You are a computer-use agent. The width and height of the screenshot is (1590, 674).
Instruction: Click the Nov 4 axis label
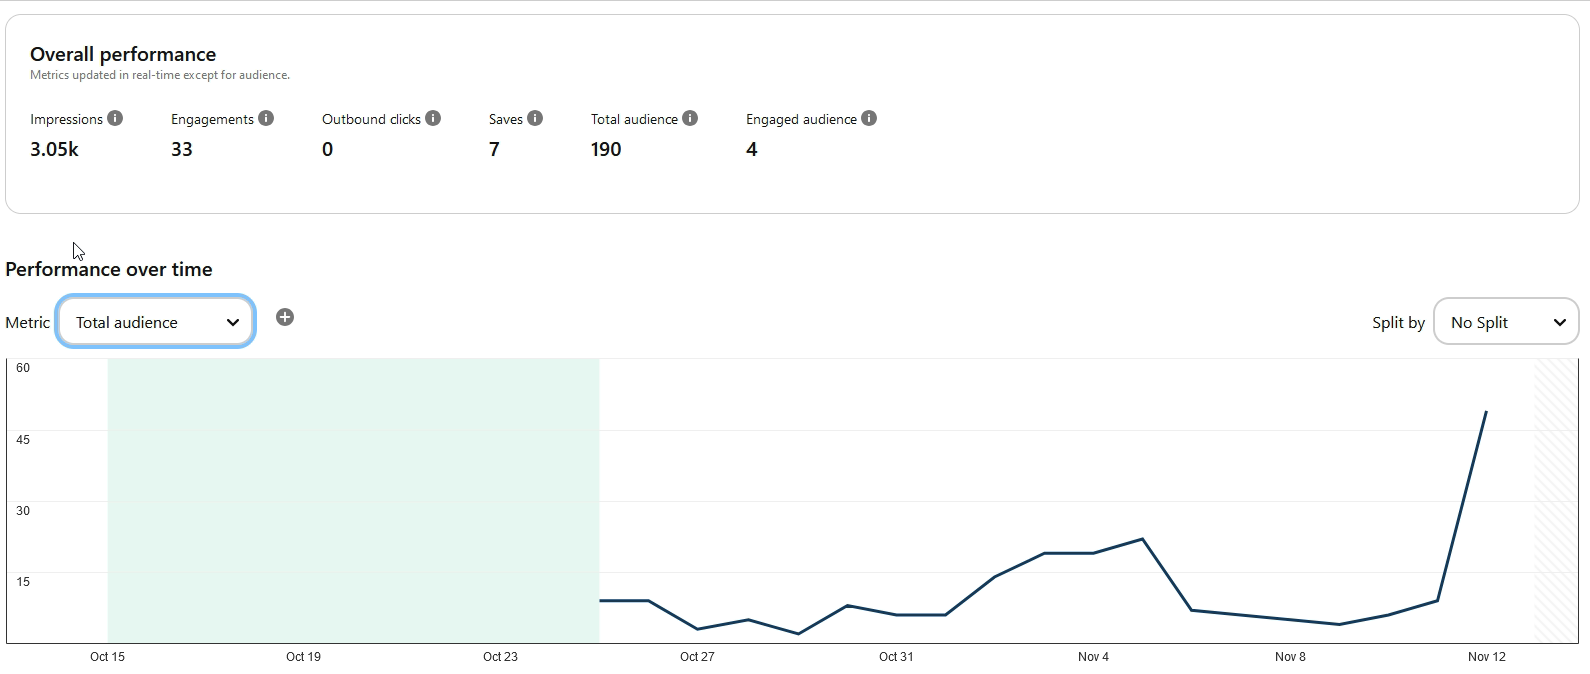1093,657
